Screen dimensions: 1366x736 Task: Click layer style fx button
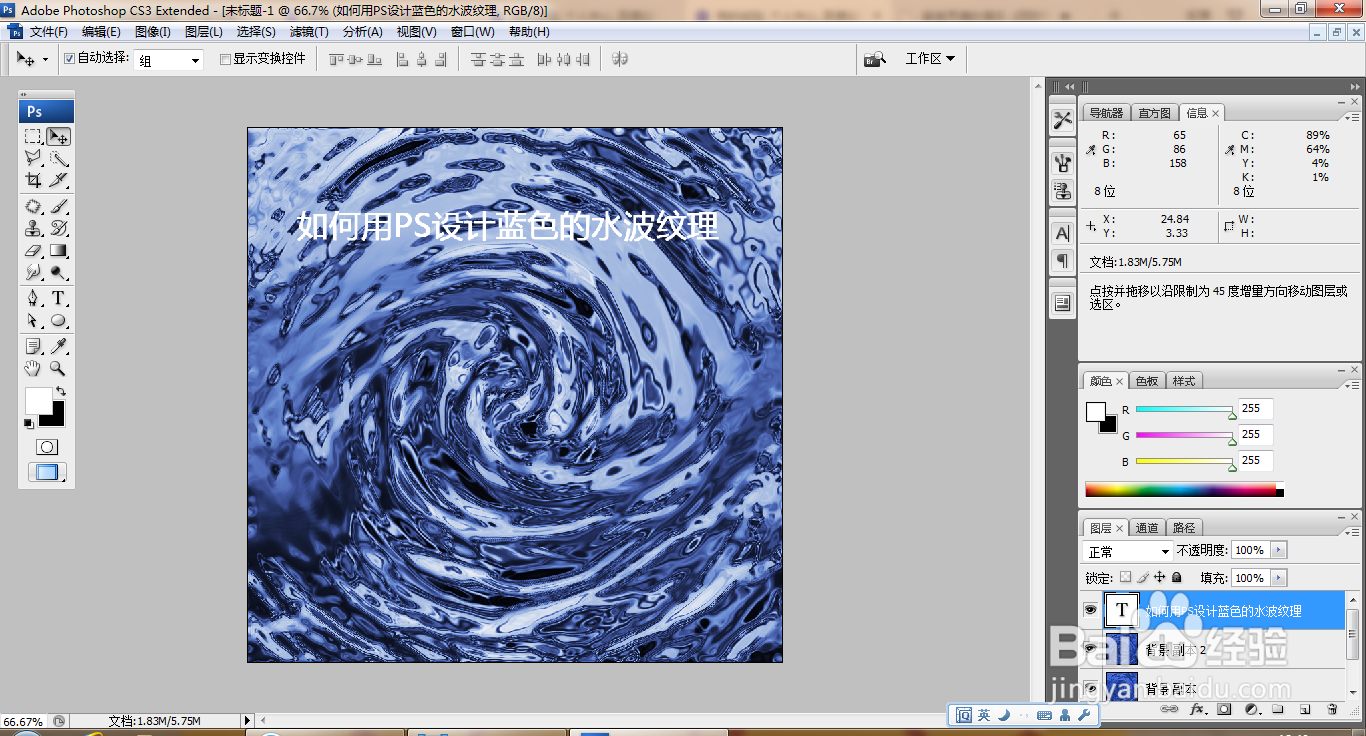click(1197, 709)
